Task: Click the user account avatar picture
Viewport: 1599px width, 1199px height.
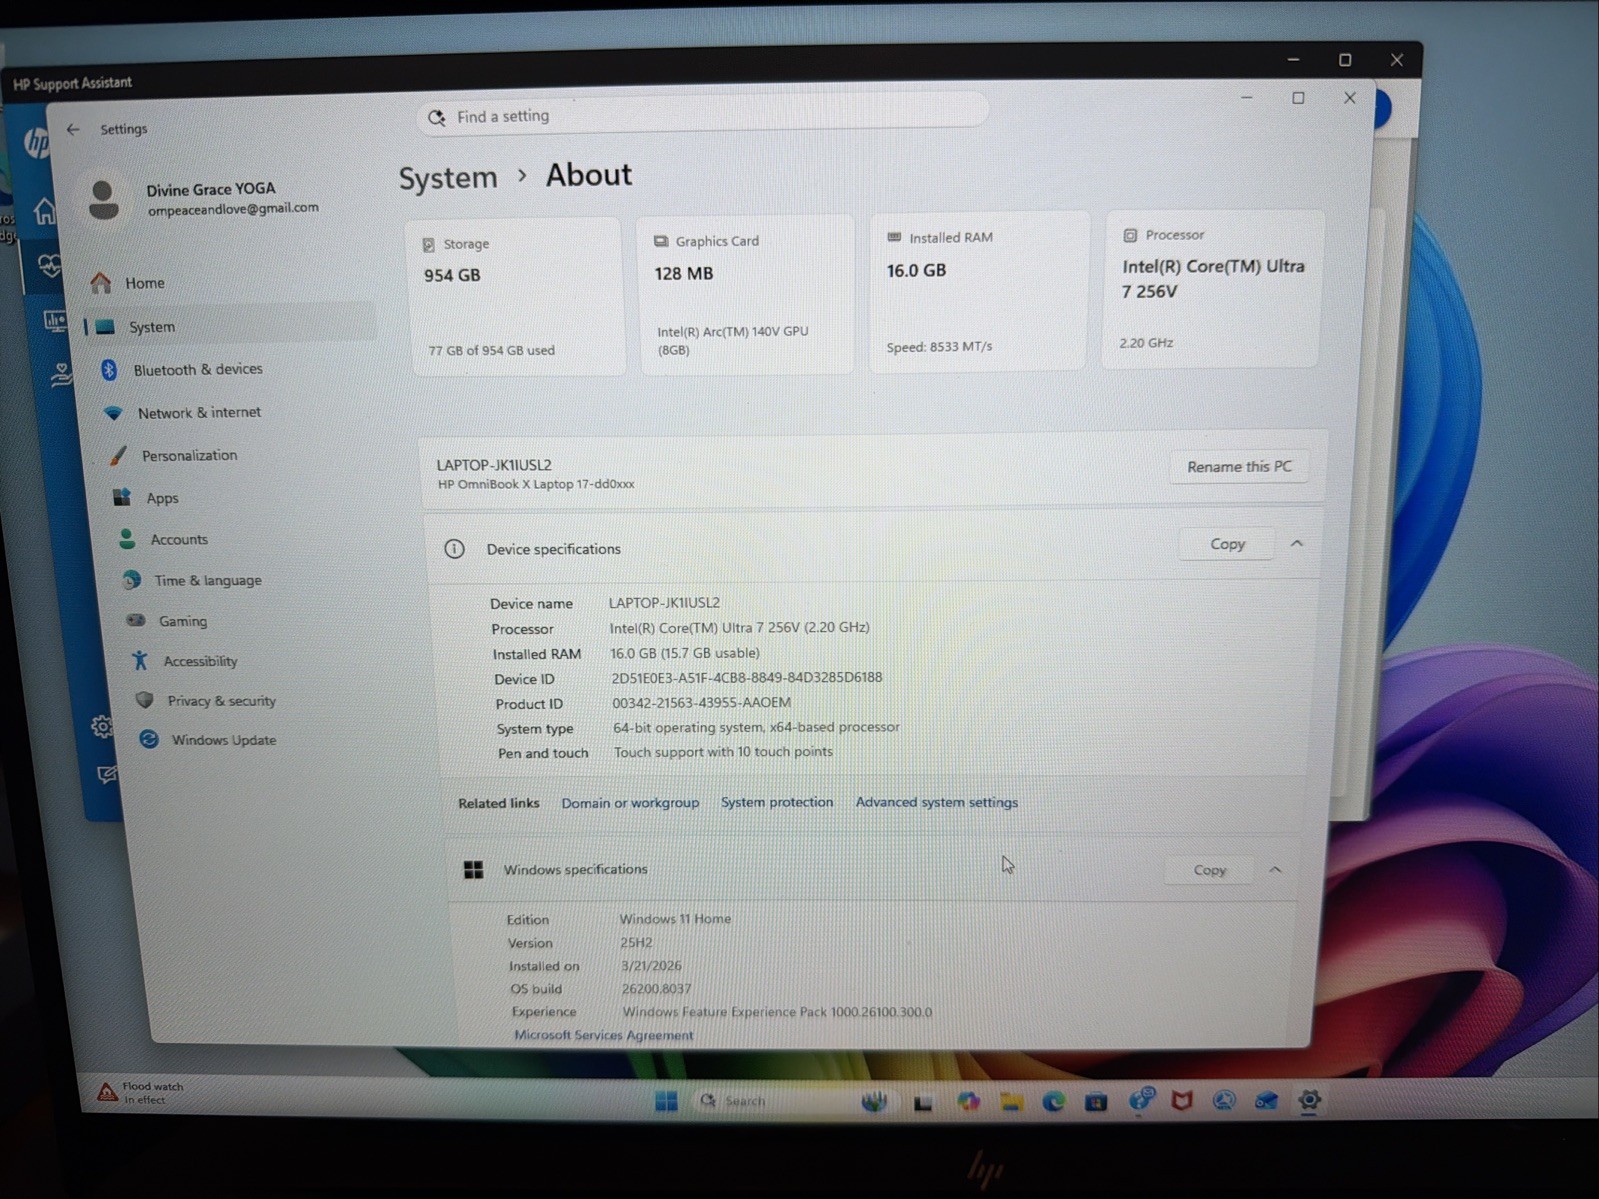Action: (x=103, y=199)
